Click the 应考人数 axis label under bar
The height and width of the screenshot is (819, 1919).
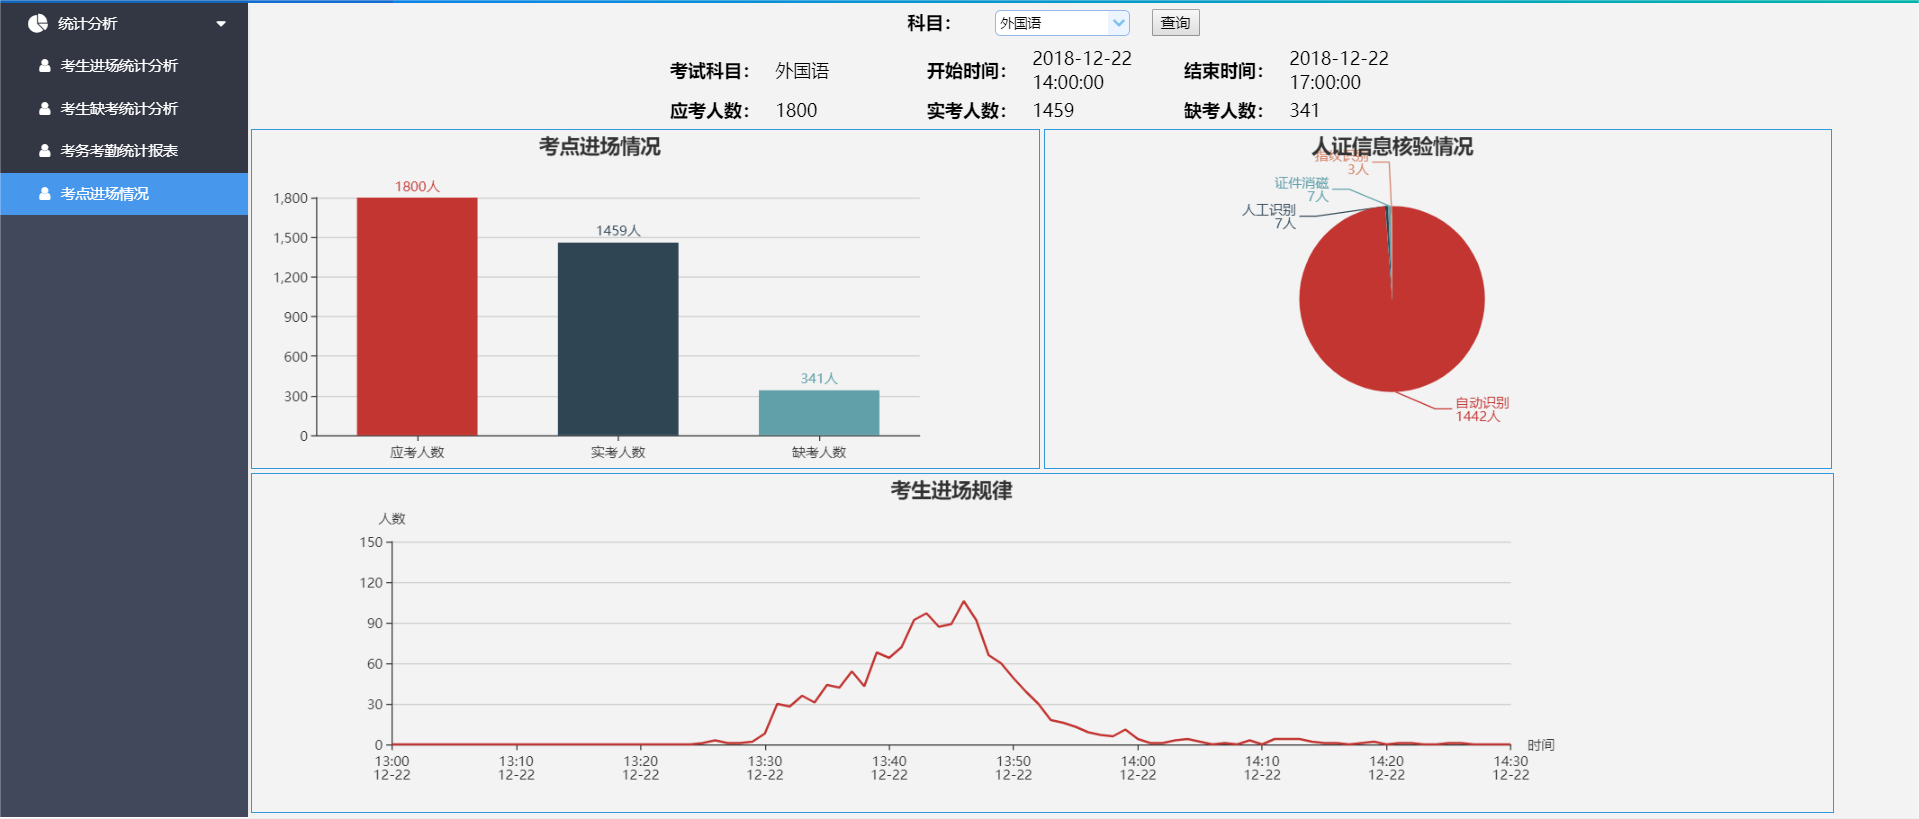click(417, 453)
